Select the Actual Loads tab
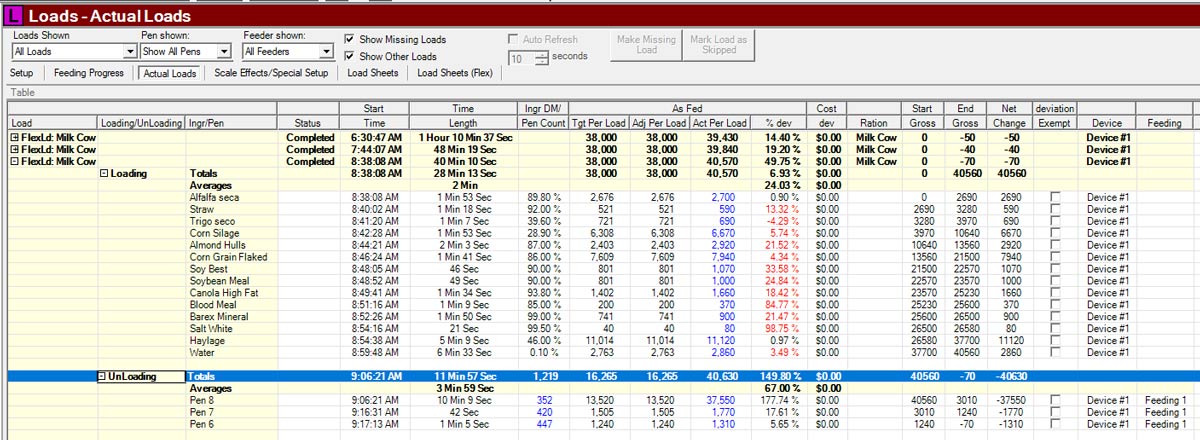1200x440 pixels. click(170, 73)
